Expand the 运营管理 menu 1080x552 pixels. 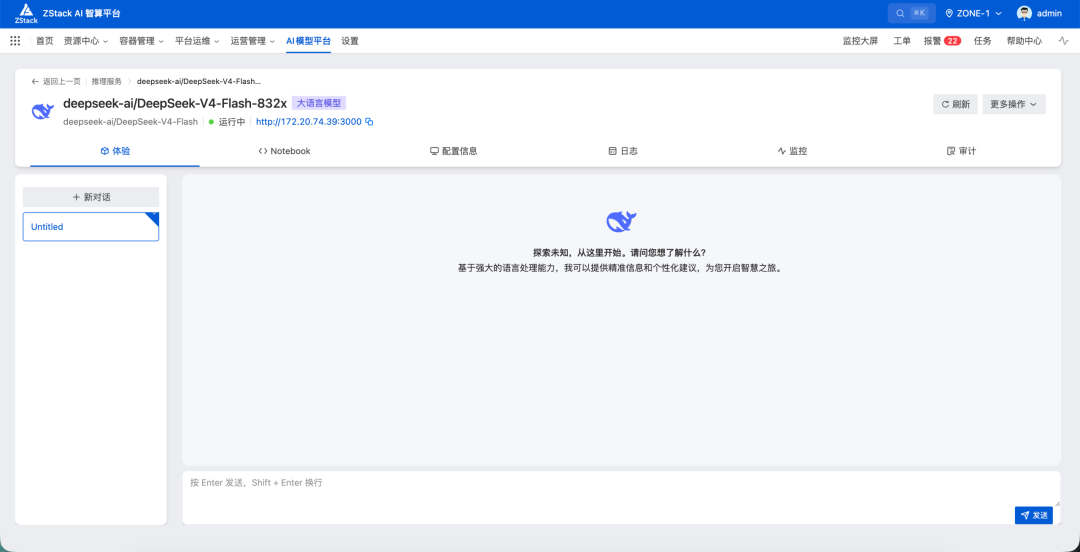click(x=253, y=41)
